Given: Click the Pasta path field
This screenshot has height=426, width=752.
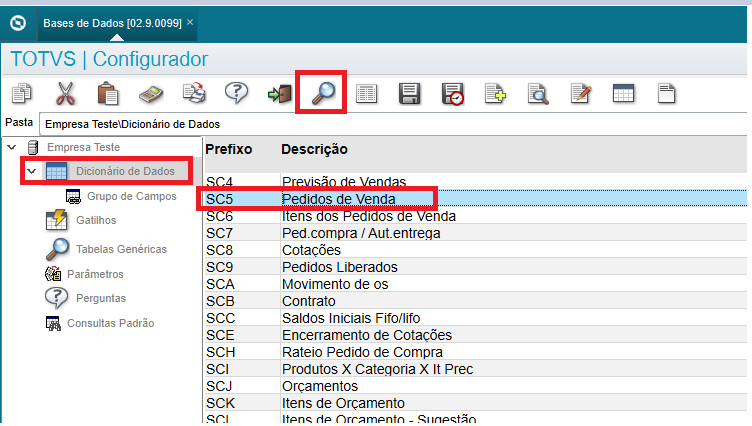Looking at the screenshot, I should tap(393, 124).
